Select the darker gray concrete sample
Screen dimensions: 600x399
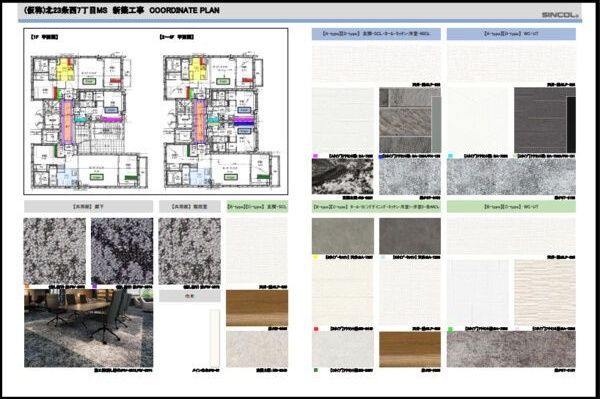click(410, 236)
